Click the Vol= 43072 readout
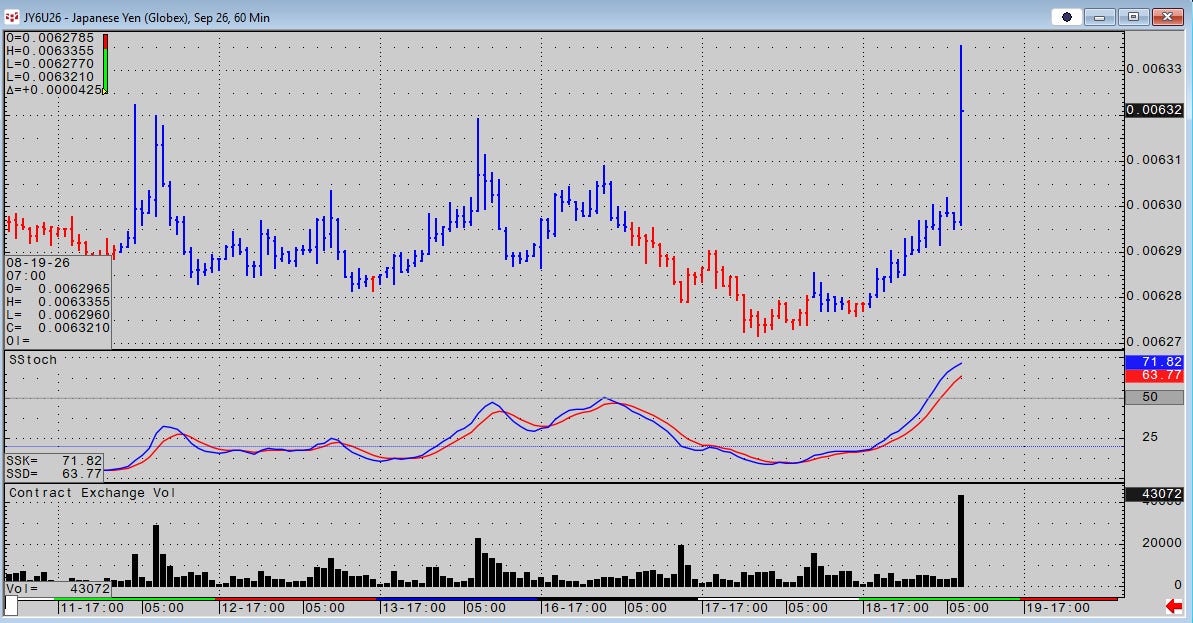Viewport: 1193px width, 623px height. click(x=58, y=588)
